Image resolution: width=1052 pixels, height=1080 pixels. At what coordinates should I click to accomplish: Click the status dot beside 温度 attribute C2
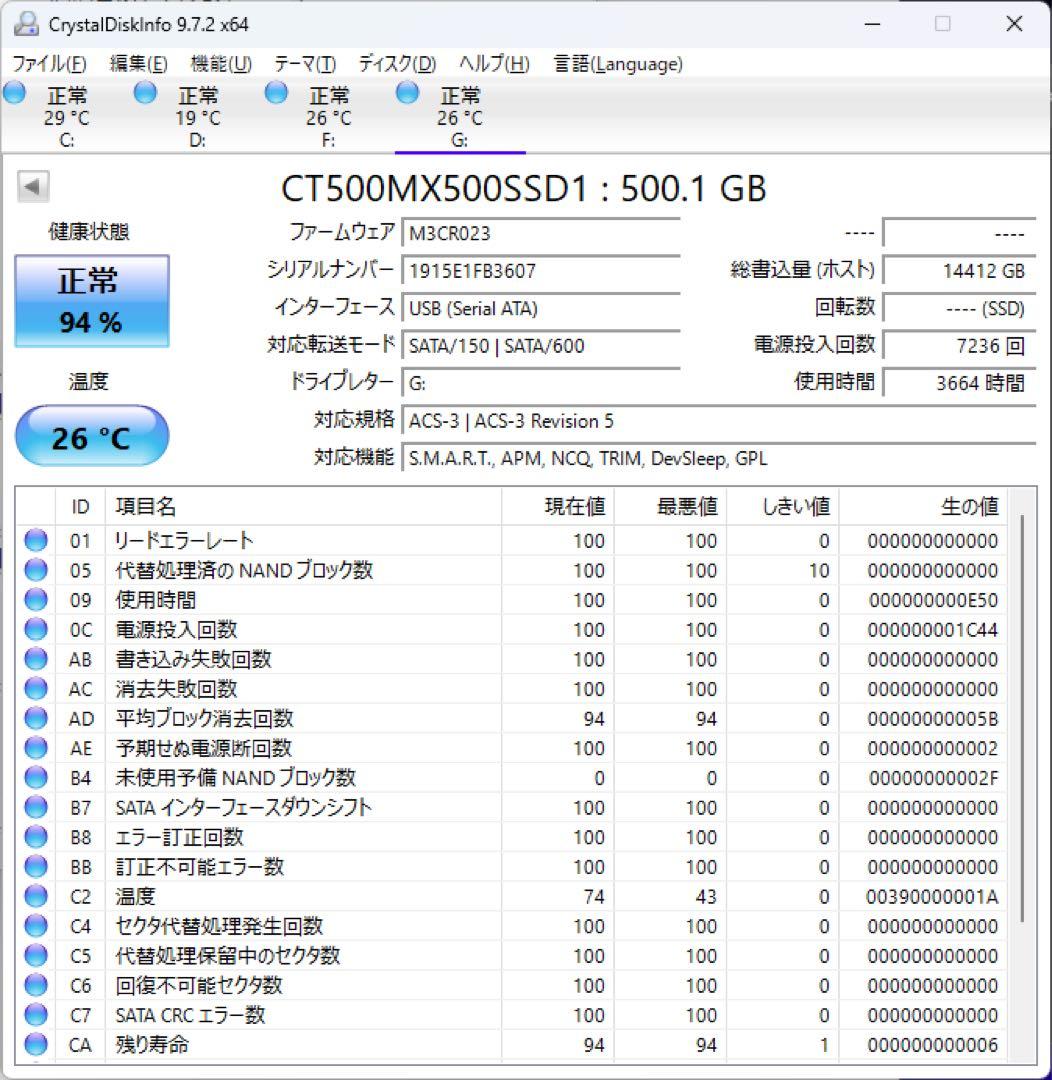(x=35, y=896)
